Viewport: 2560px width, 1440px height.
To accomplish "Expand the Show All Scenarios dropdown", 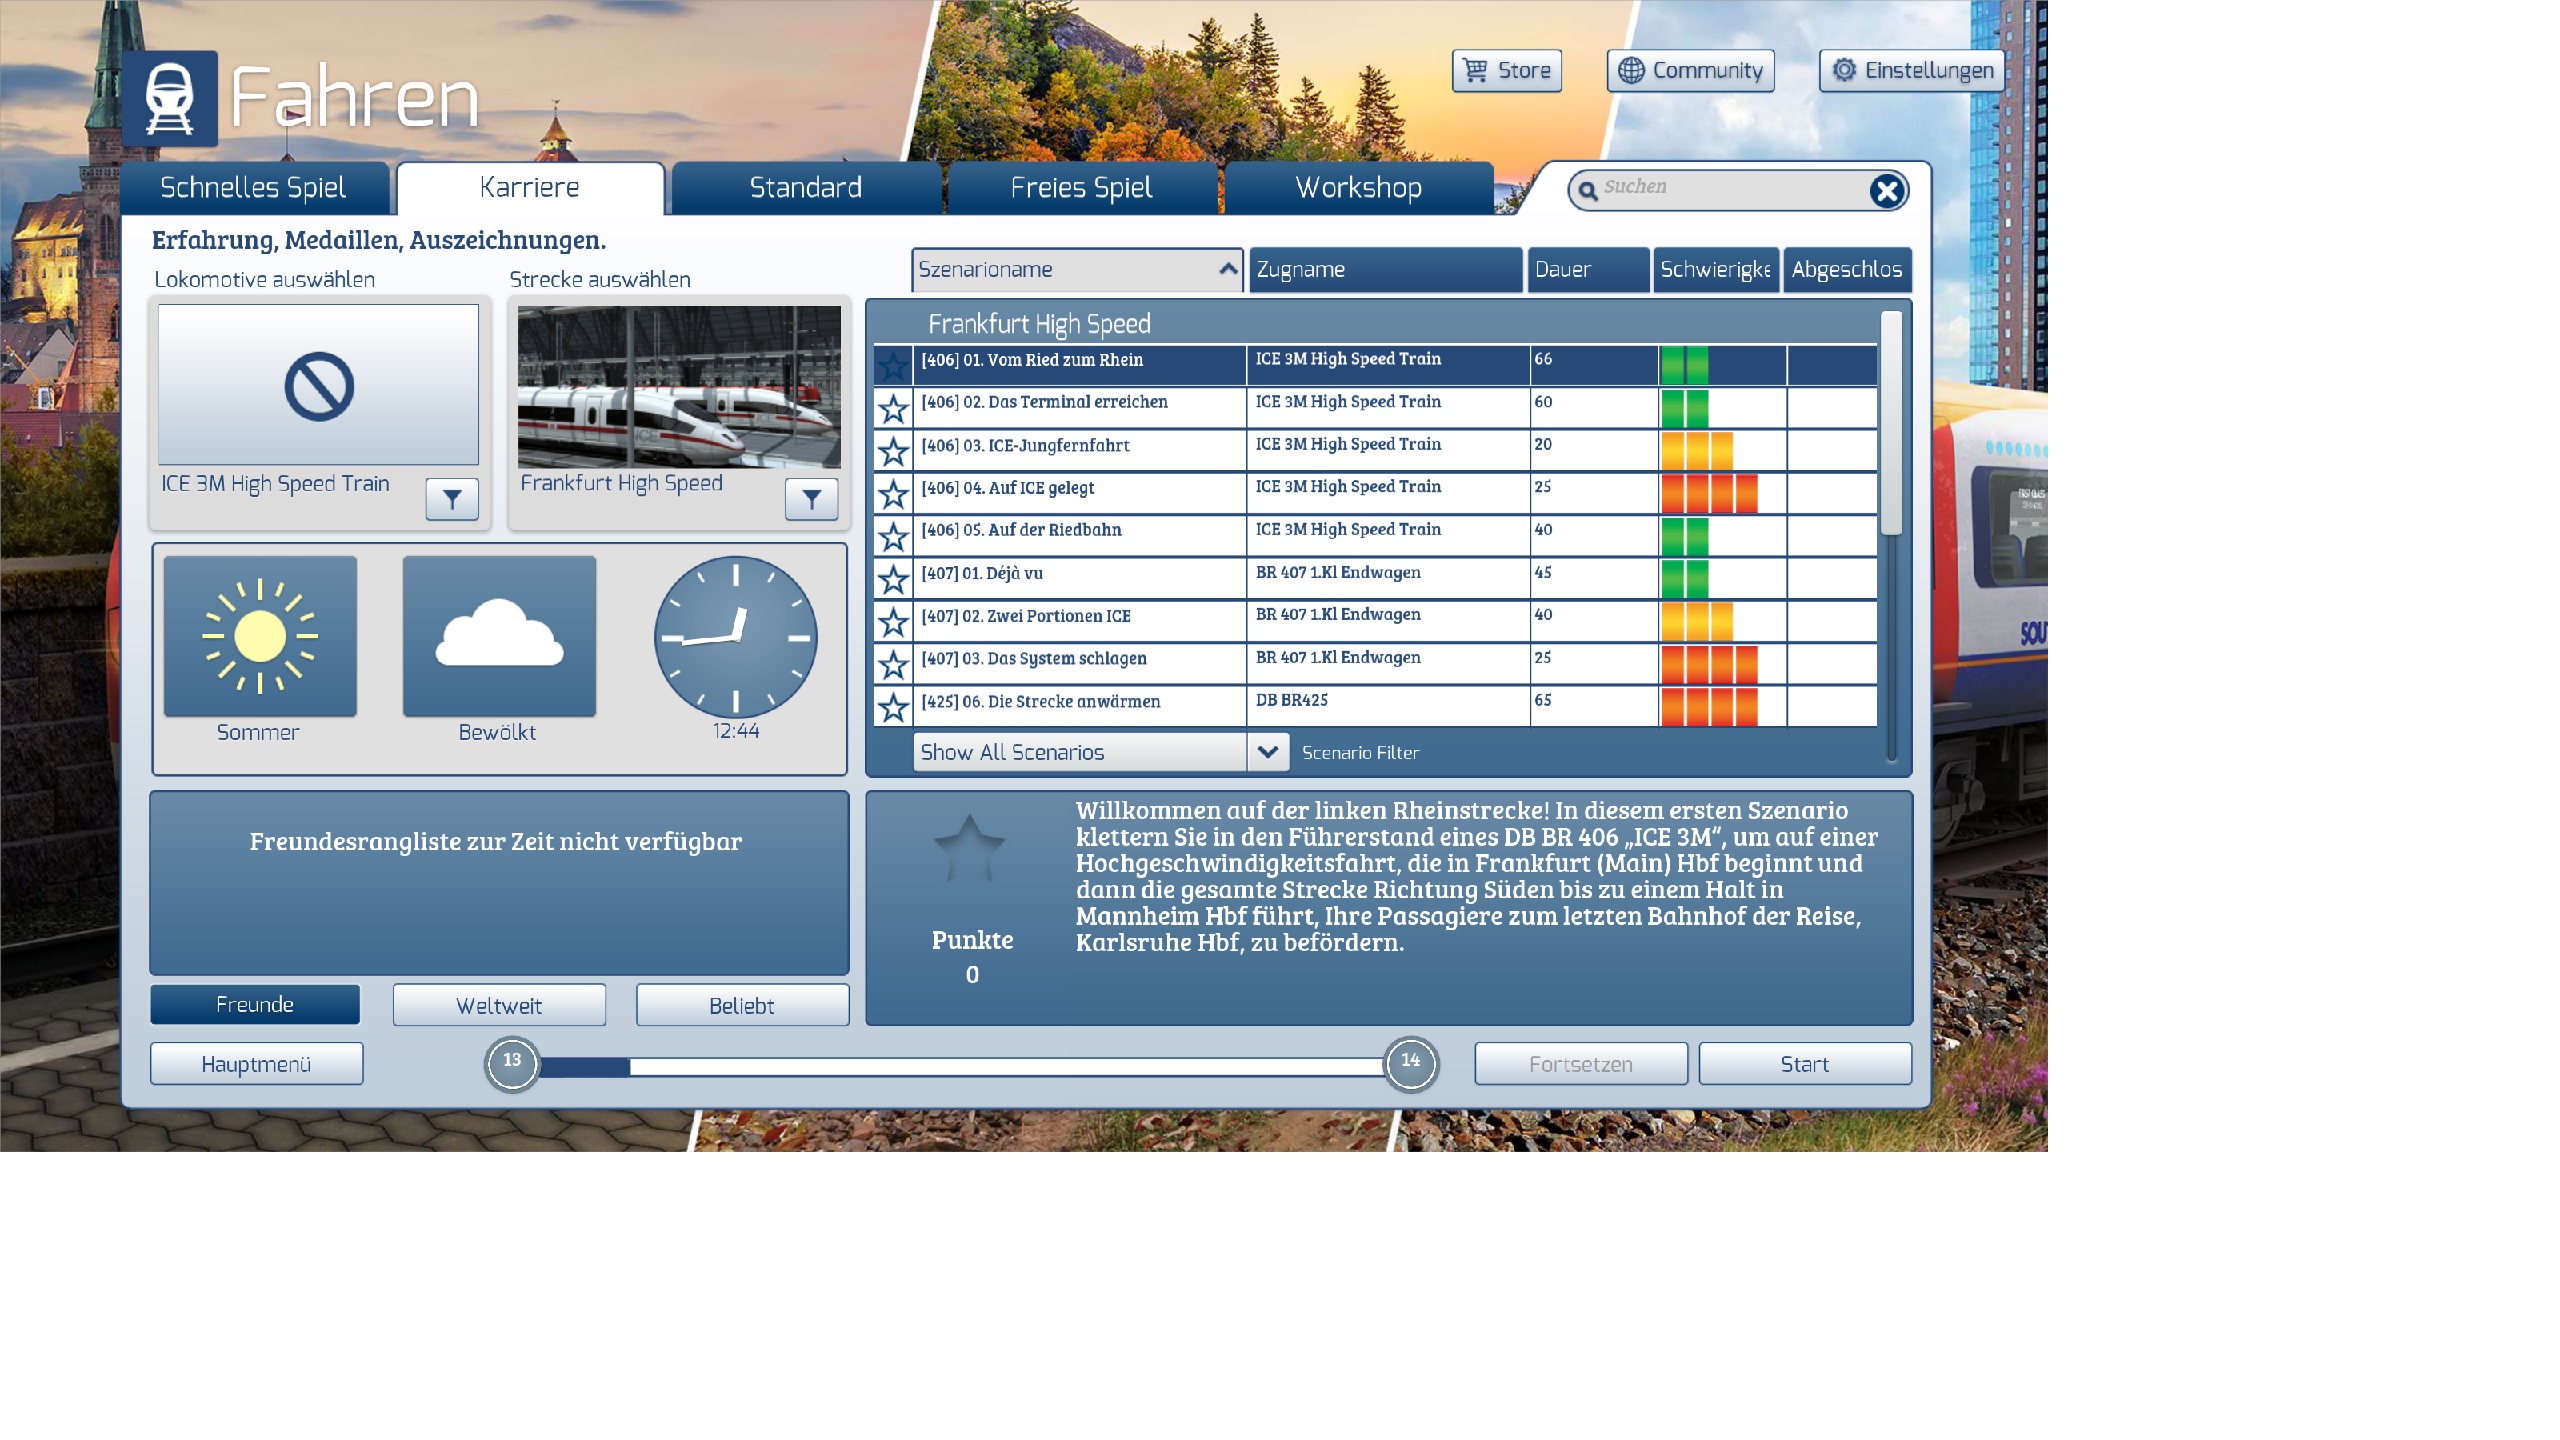I will click(x=1267, y=752).
